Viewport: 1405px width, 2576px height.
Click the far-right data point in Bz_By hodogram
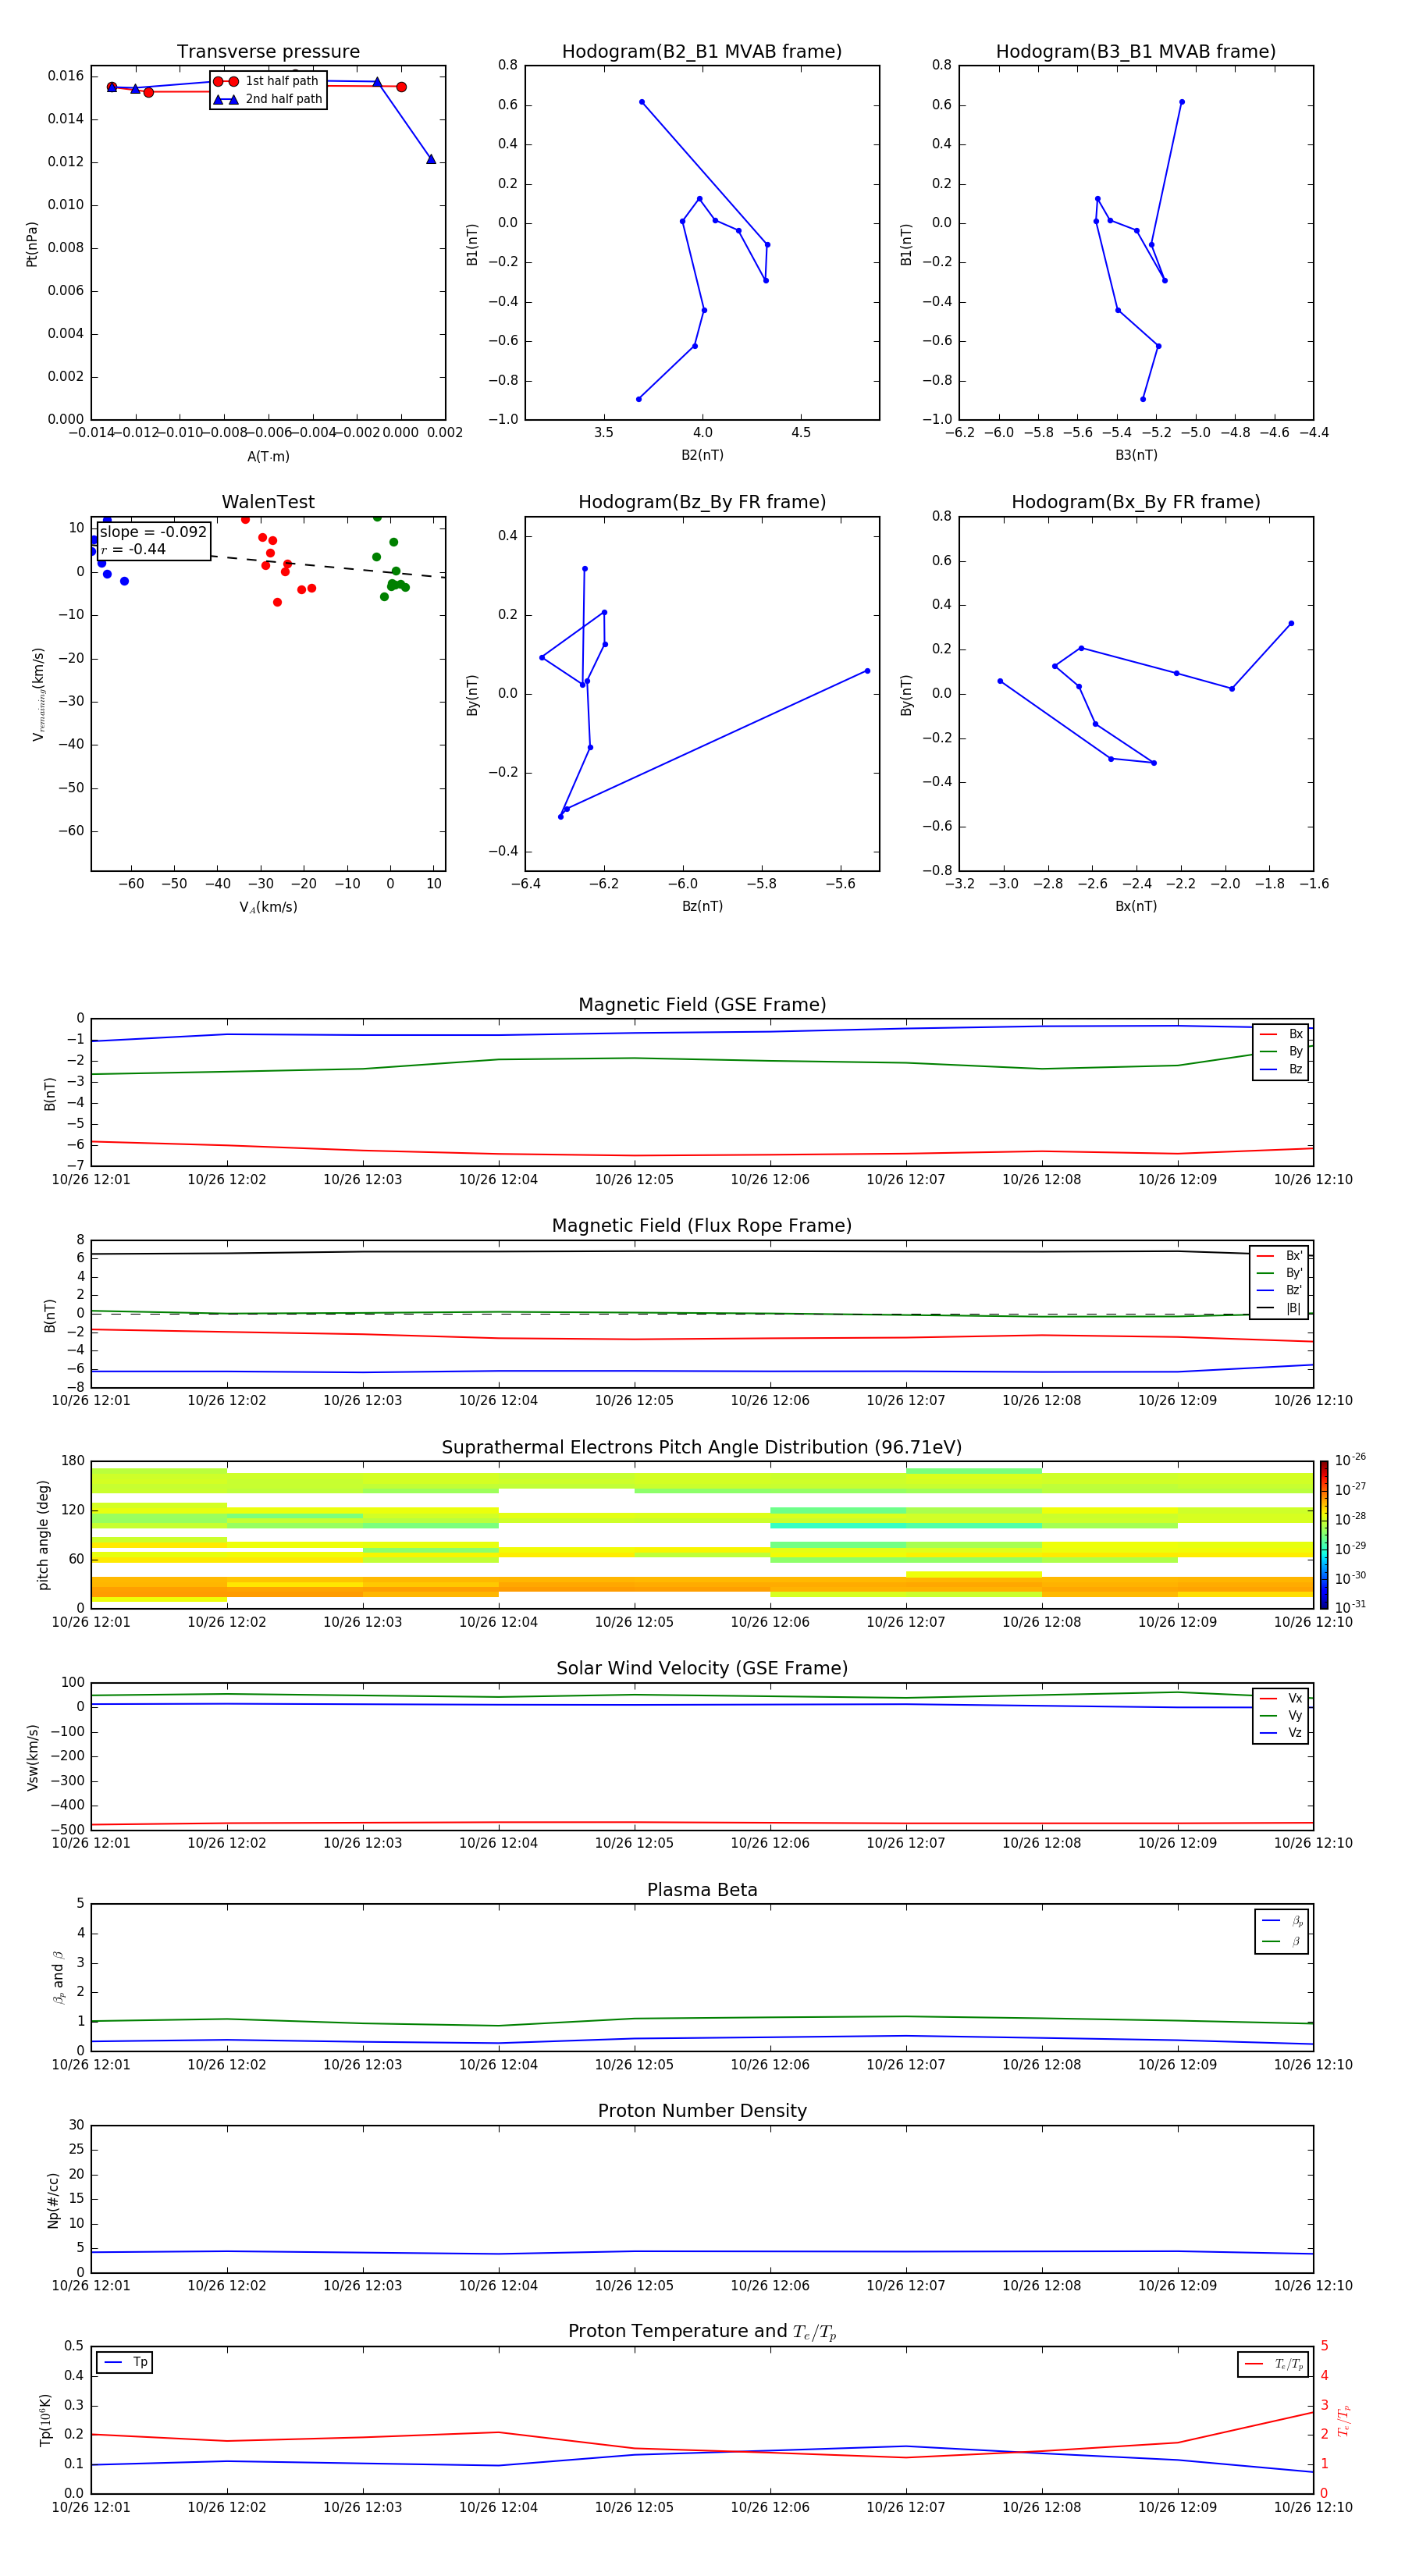[x=867, y=671]
